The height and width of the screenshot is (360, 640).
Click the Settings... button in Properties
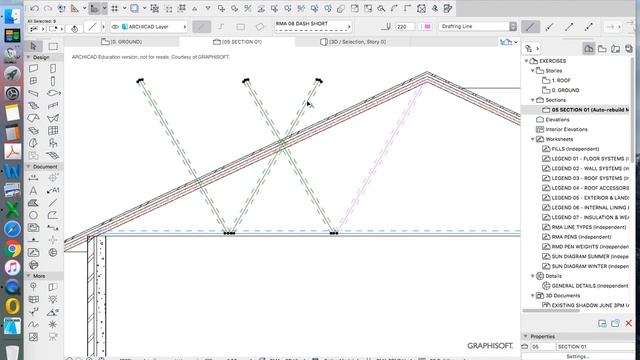pos(577,356)
